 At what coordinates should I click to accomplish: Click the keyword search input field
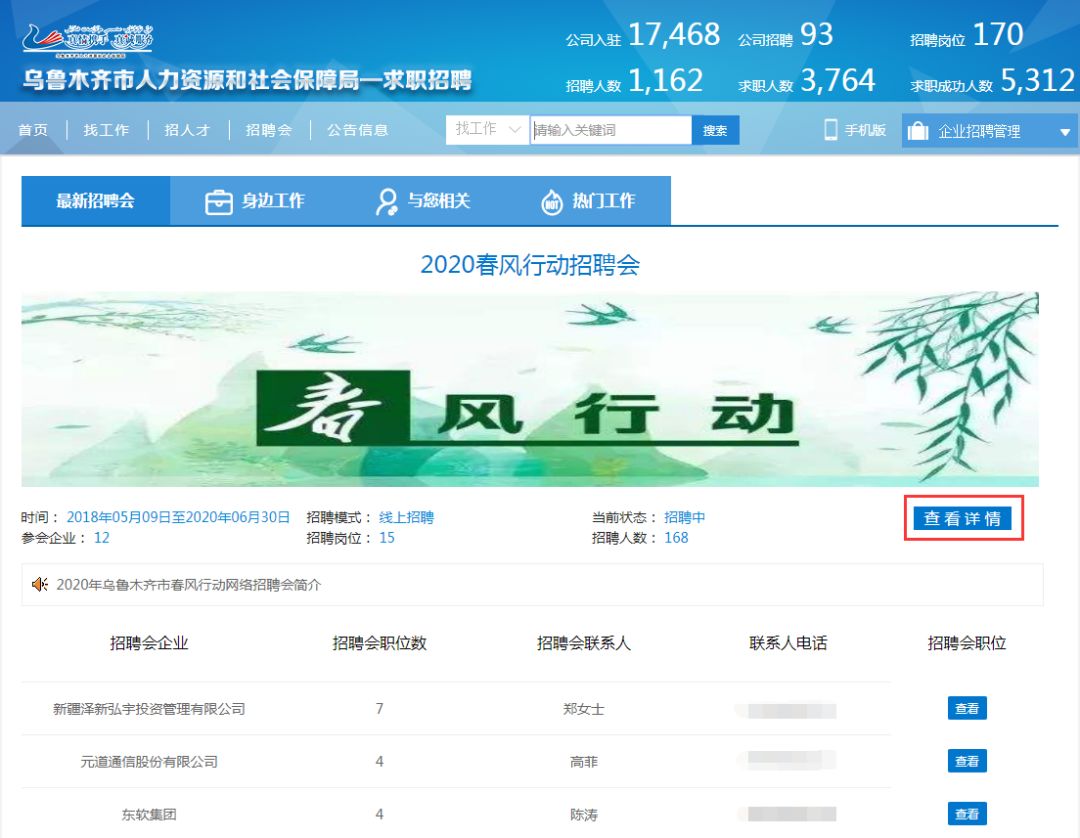[610, 130]
